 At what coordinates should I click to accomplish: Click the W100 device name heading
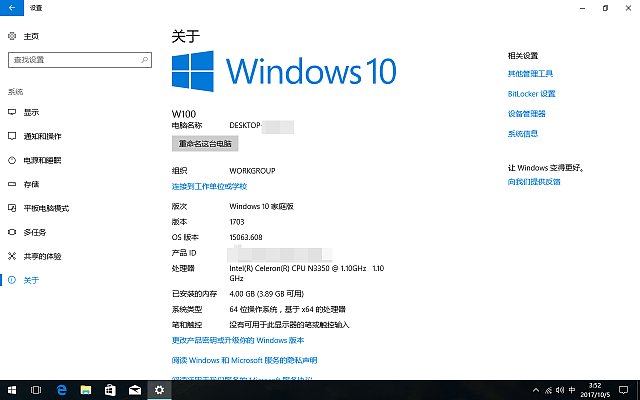pyautogui.click(x=184, y=114)
